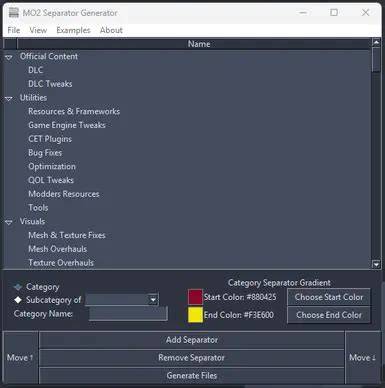The height and width of the screenshot is (388, 385).
Task: Click the MO2 Separator Generator app icon
Action: pyautogui.click(x=14, y=13)
